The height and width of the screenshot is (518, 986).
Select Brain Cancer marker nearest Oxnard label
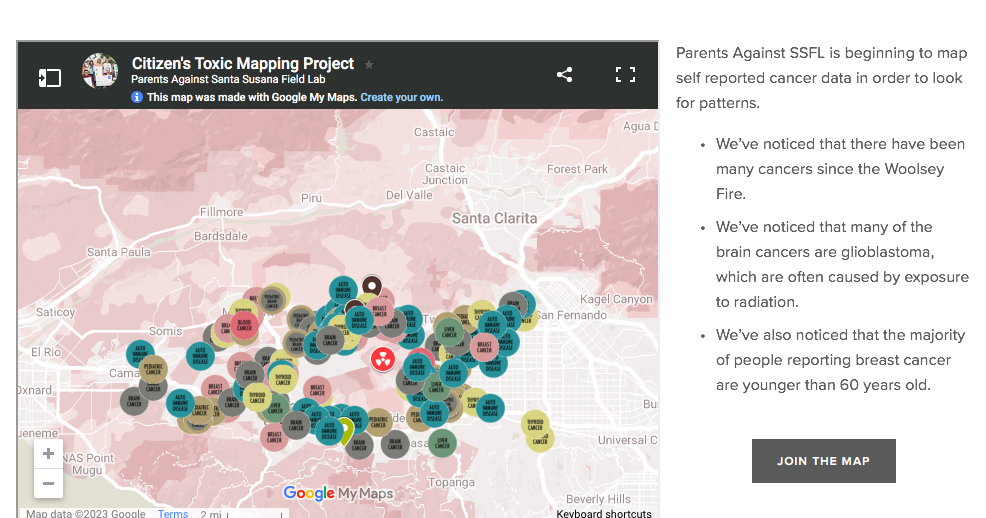point(134,400)
